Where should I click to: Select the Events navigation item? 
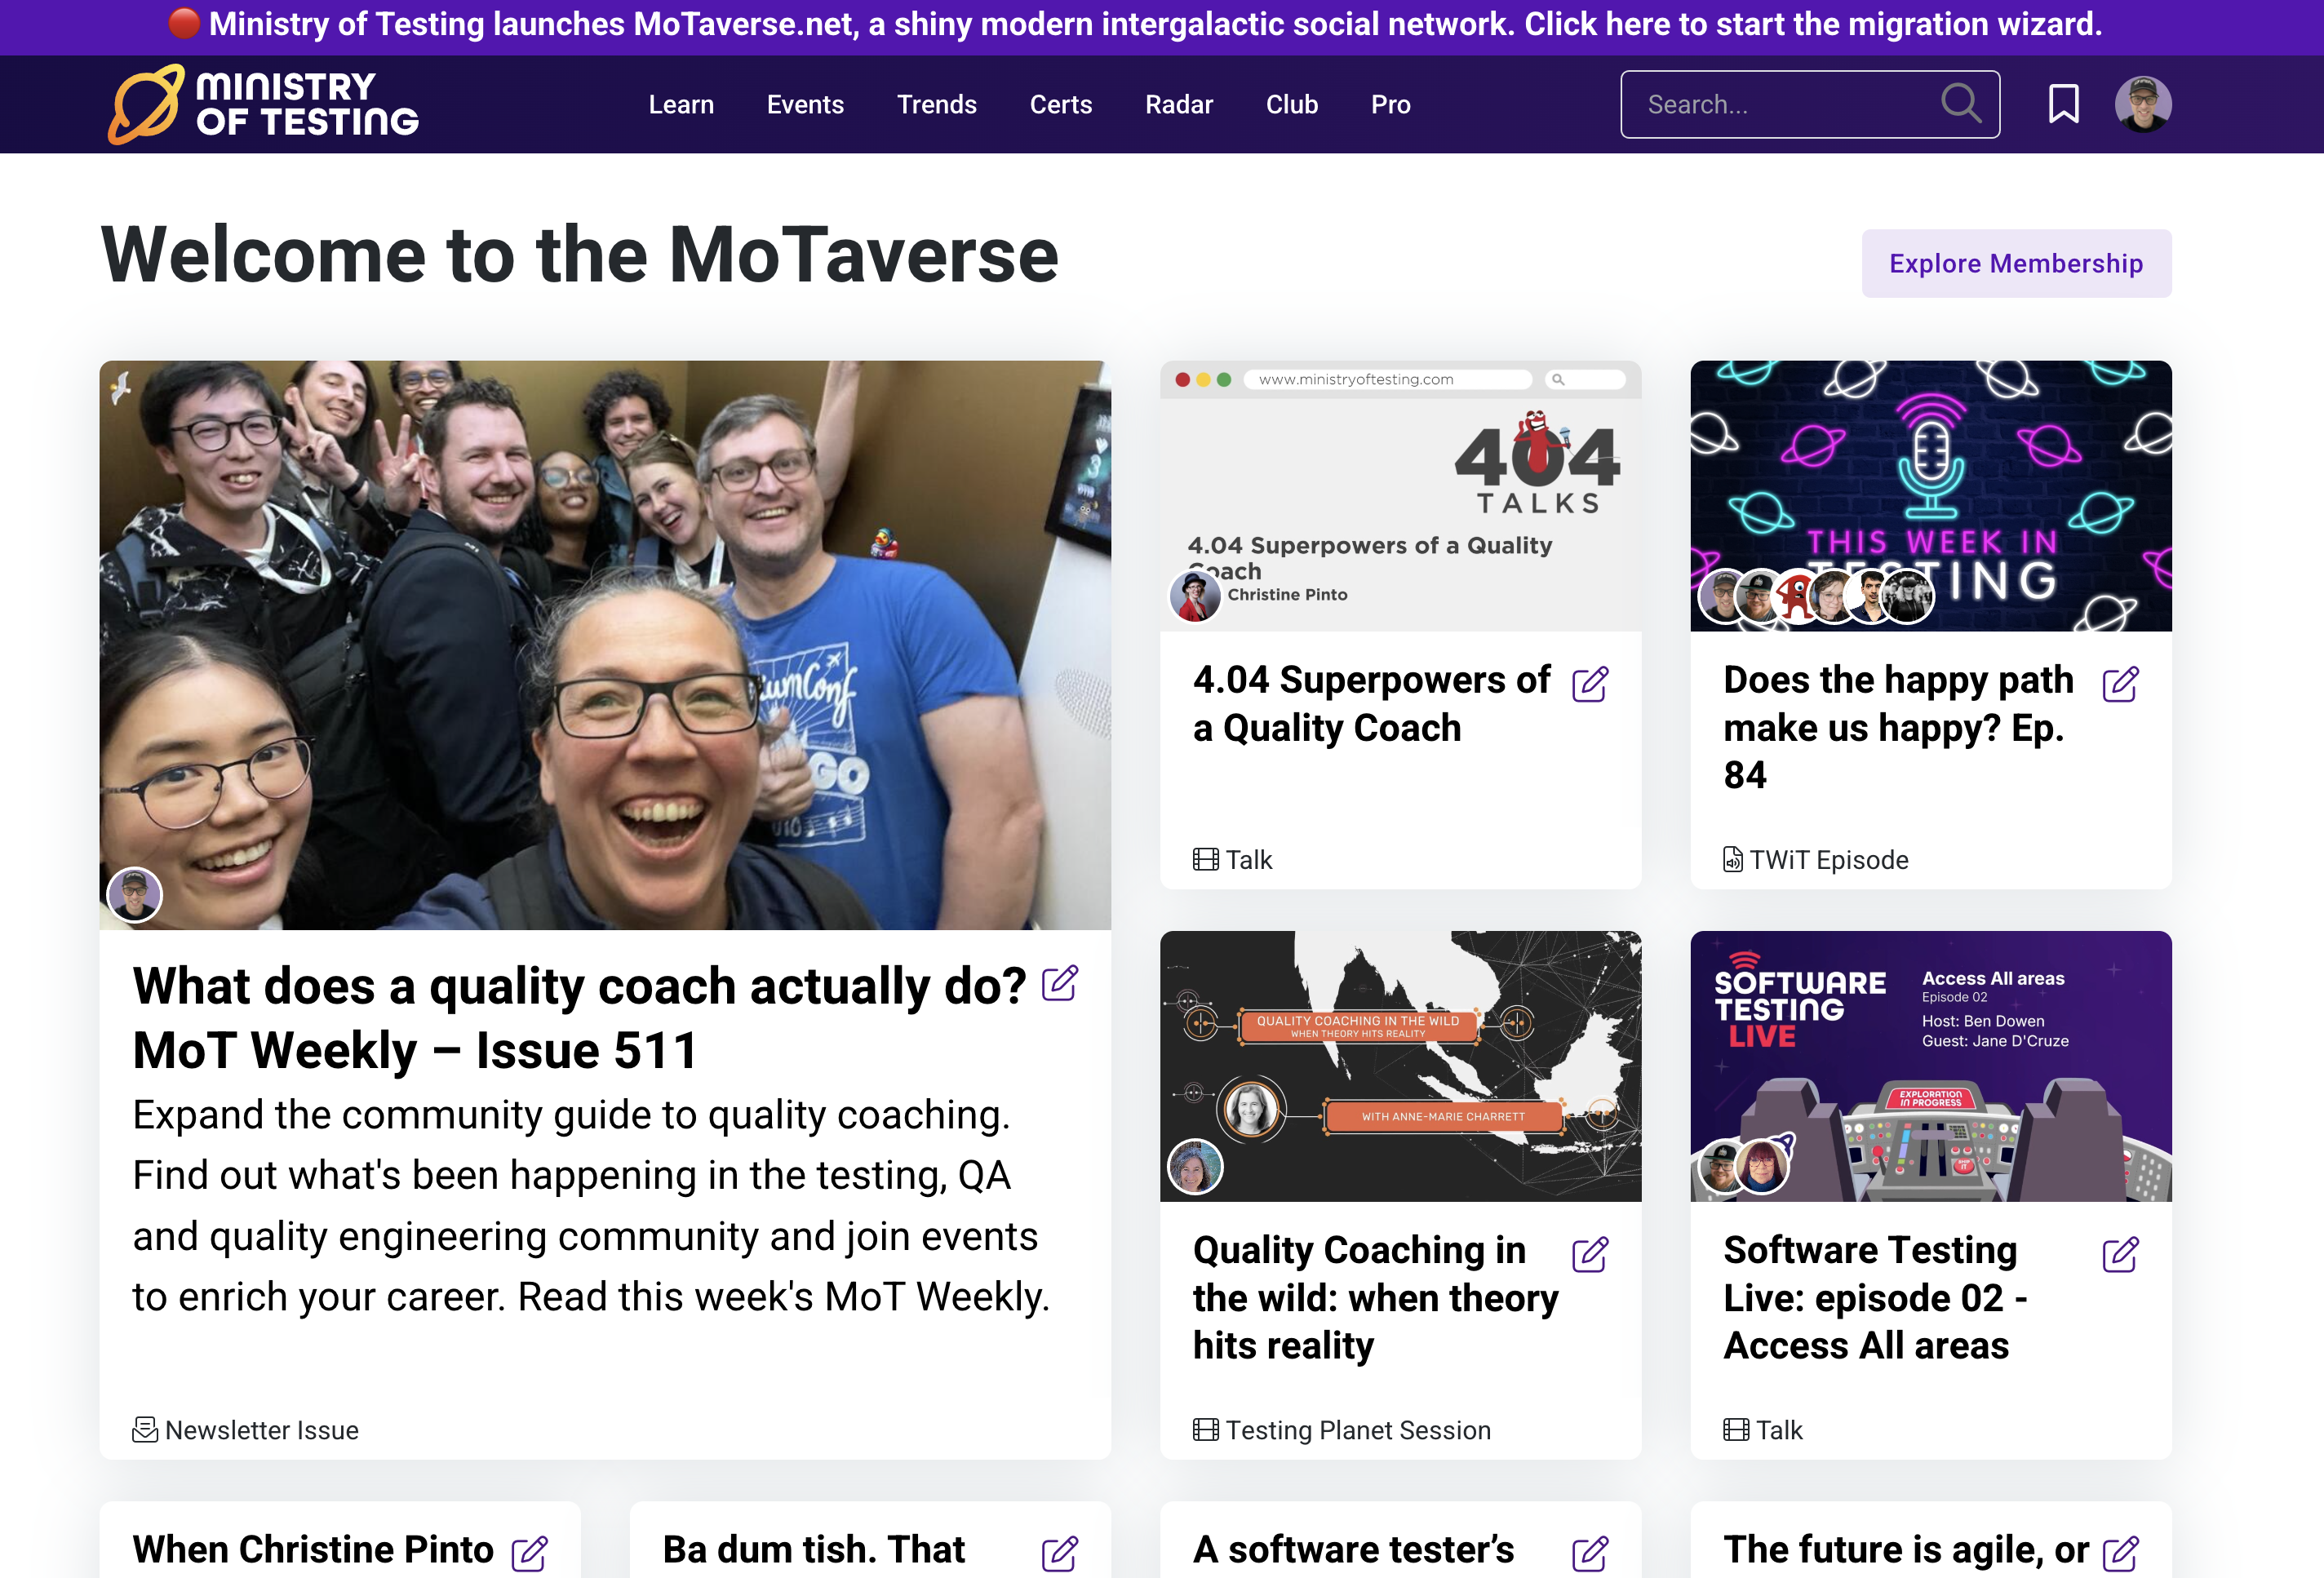(805, 104)
